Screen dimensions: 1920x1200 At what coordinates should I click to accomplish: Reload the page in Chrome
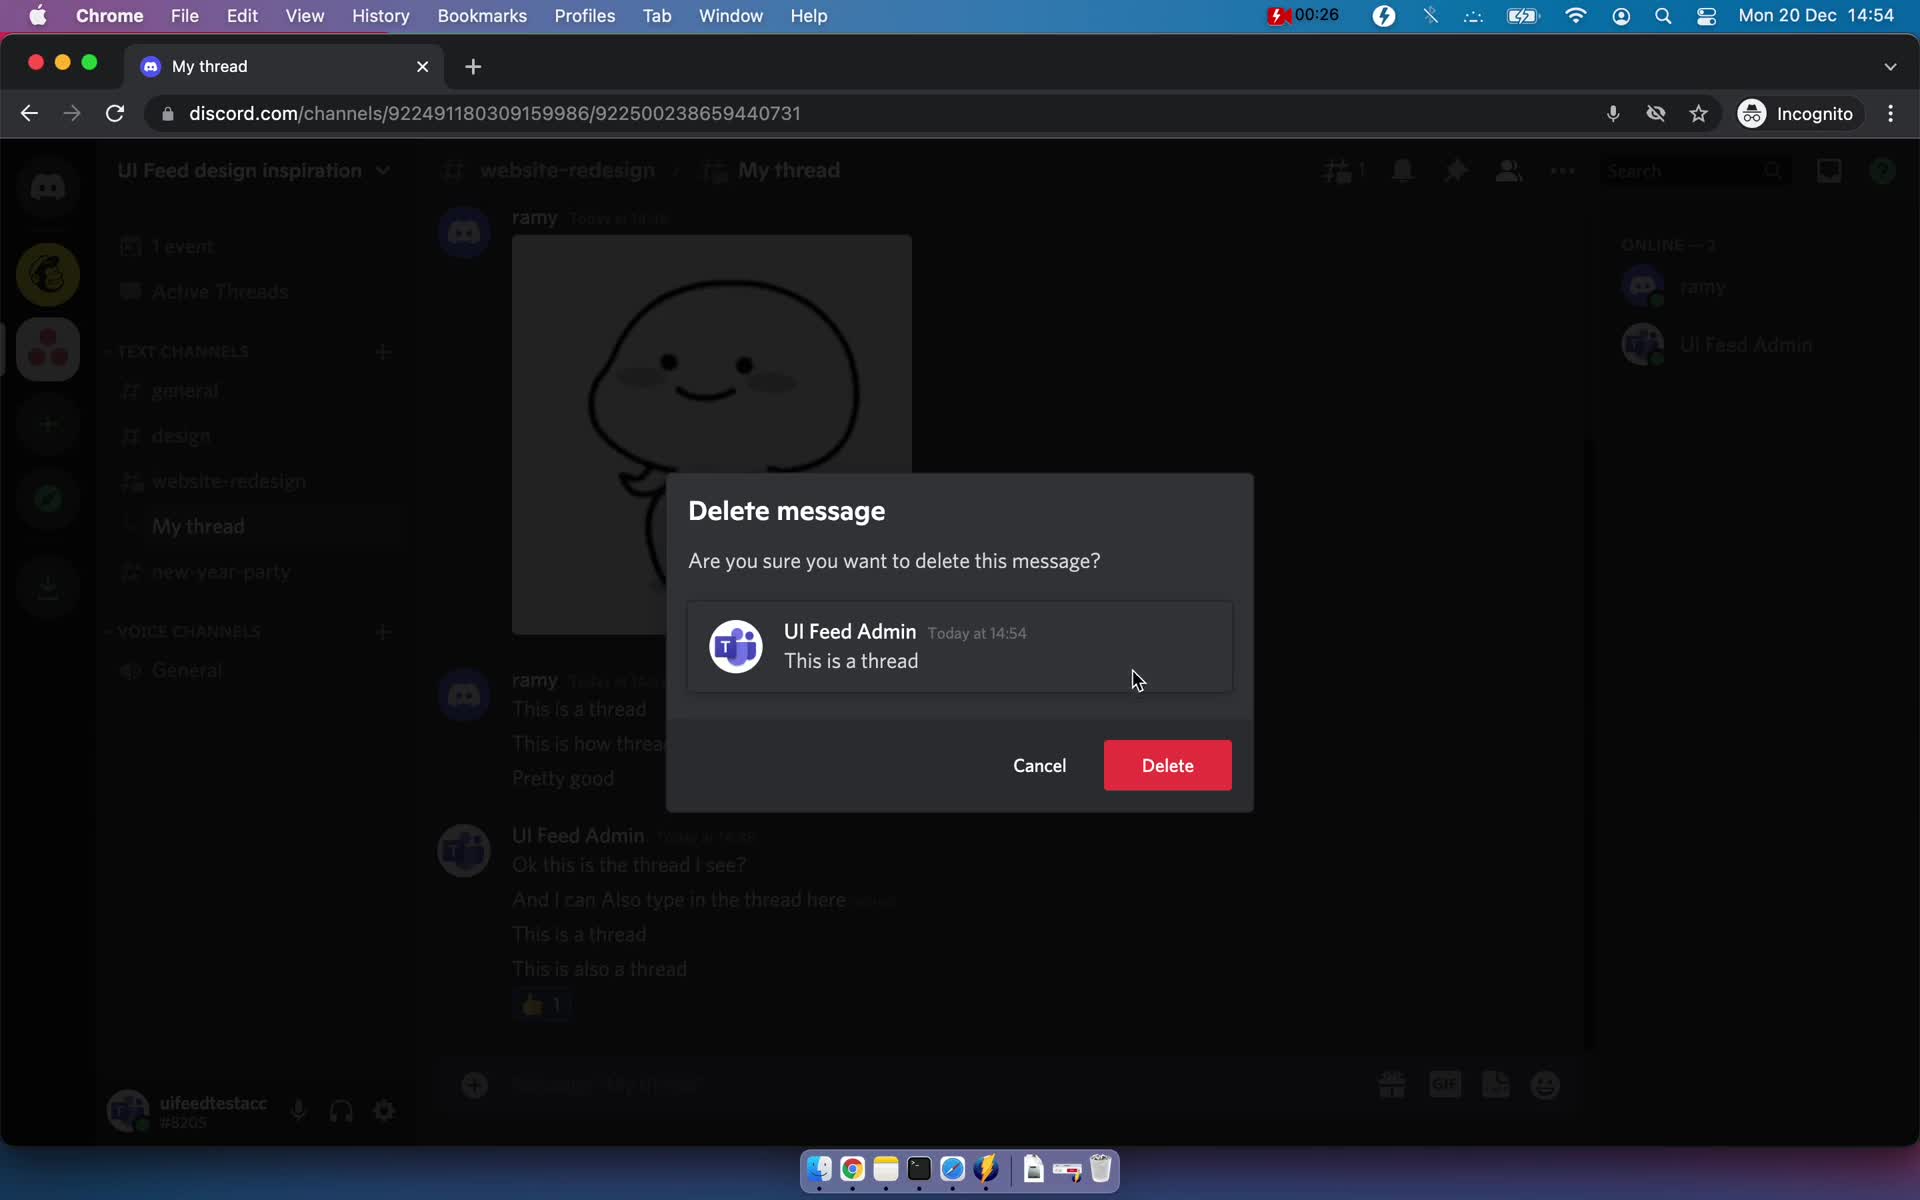click(115, 113)
